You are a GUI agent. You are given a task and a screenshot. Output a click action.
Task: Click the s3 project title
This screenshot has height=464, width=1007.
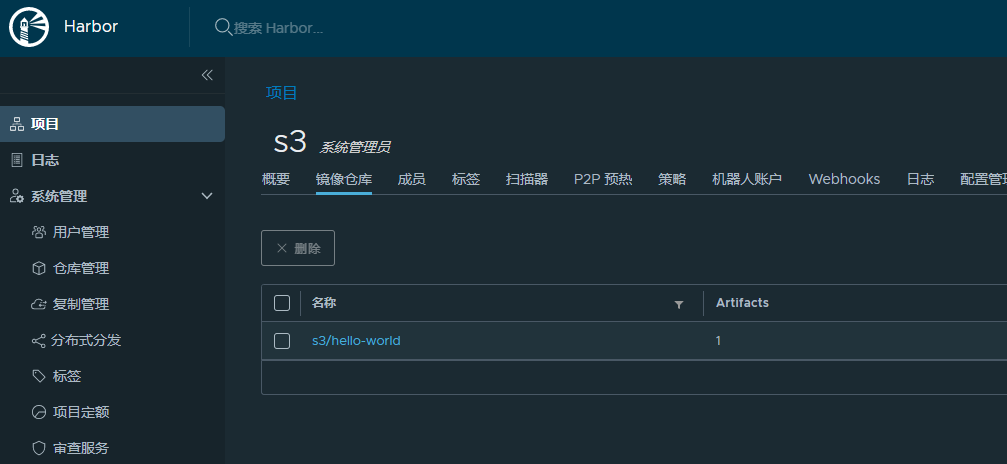click(290, 141)
